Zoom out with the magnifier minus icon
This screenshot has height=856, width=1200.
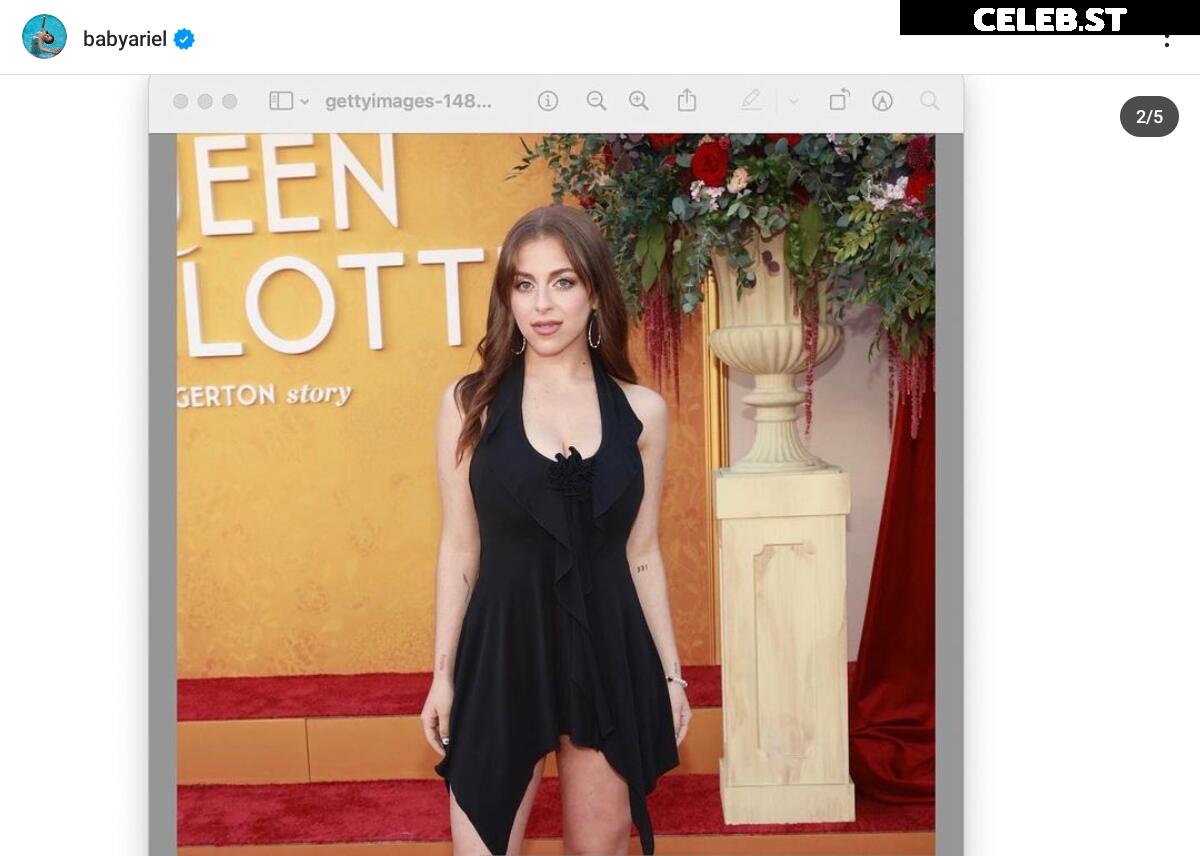(596, 101)
